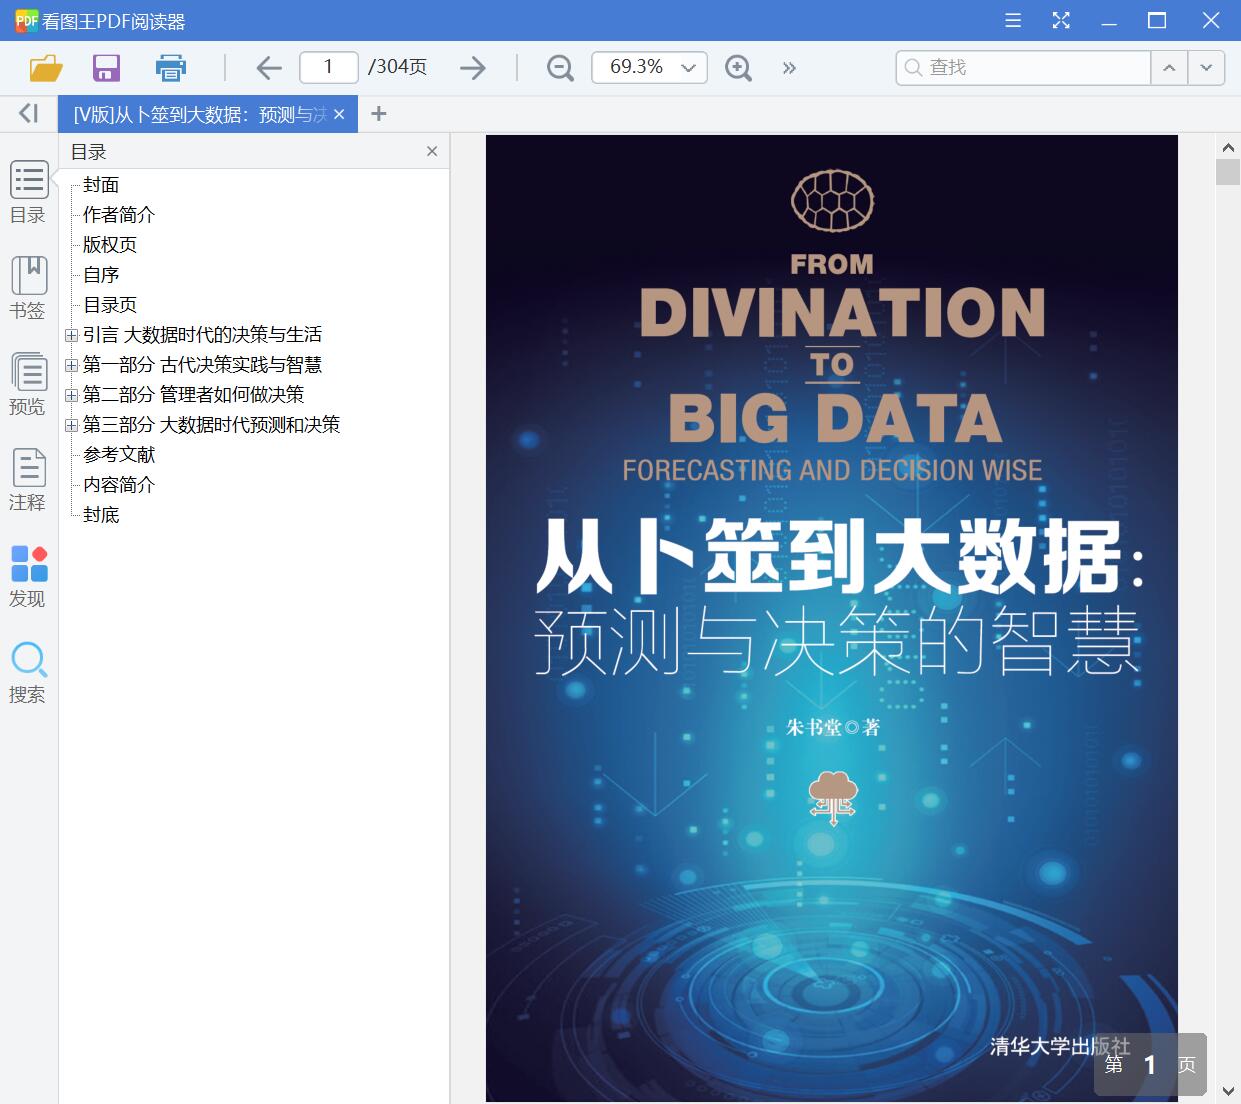Open a file with the folder icon
Viewport: 1241px width, 1104px height.
46,68
